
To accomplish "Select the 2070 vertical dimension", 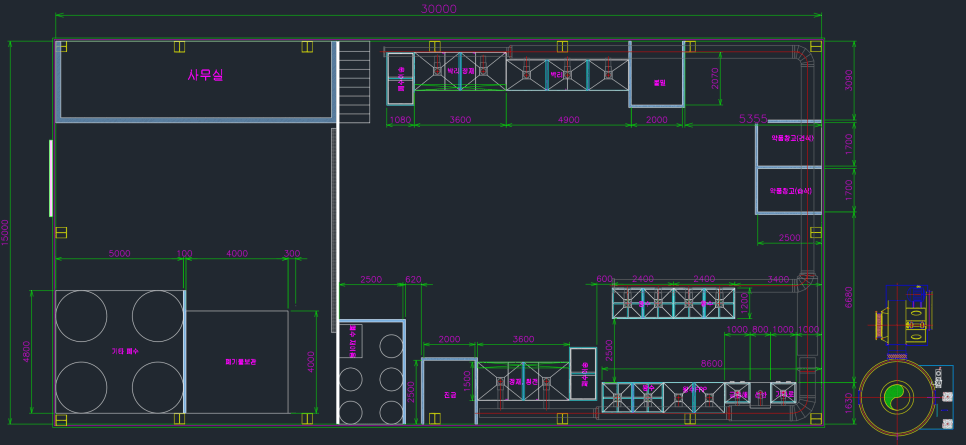I will pos(715,78).
